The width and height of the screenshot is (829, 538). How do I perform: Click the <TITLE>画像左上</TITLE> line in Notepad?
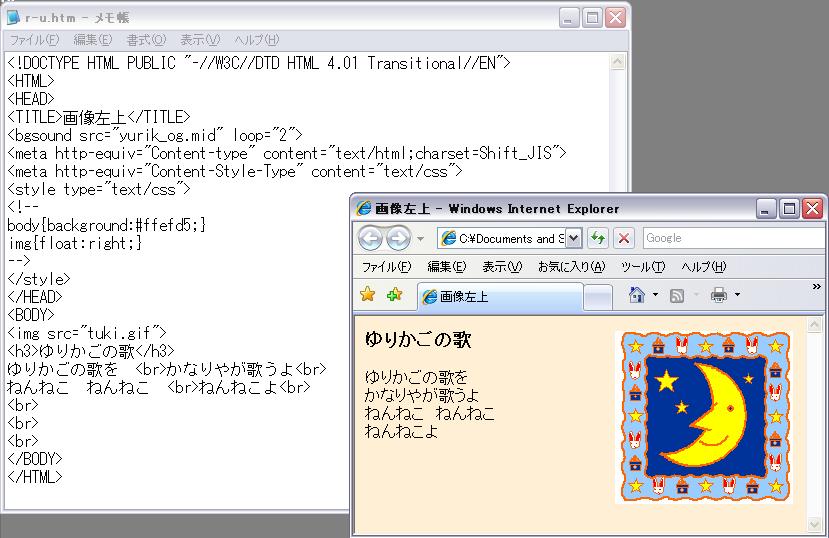99,117
